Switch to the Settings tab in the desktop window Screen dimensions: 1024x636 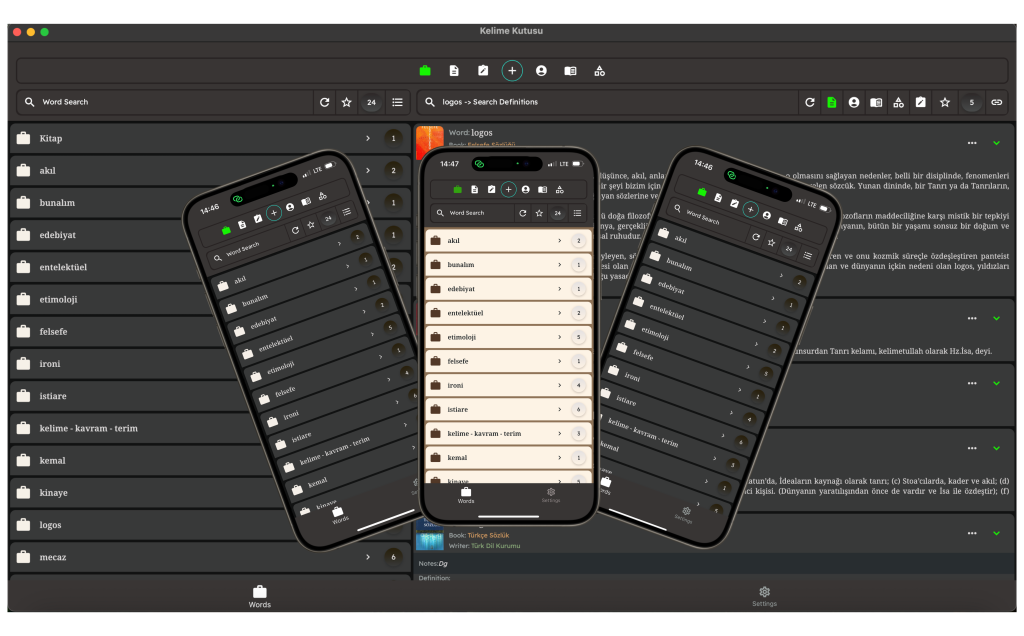(x=764, y=596)
